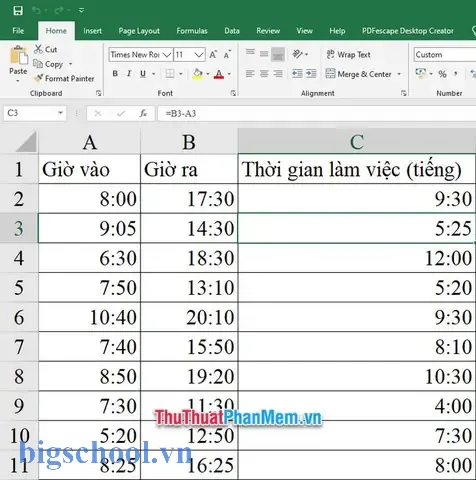Switch to the Insert tab
Image resolution: width=476 pixels, height=480 pixels.
pos(92,31)
